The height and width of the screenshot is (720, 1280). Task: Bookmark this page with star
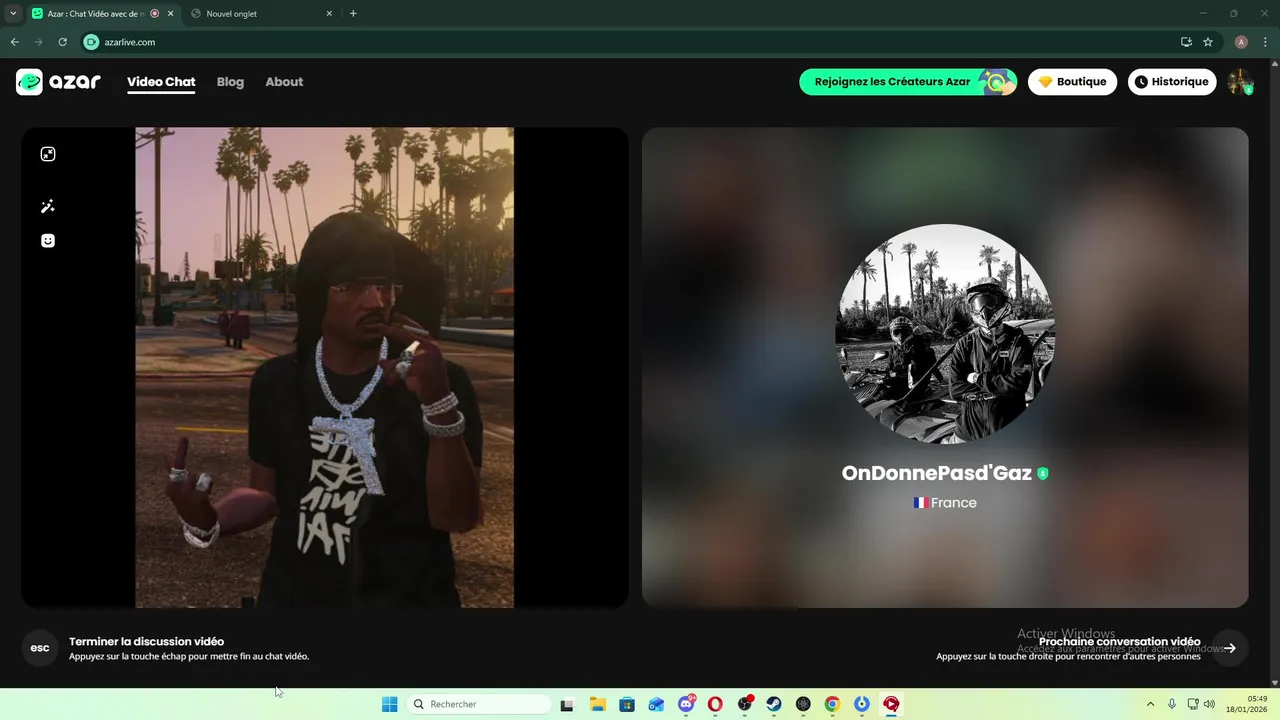pyautogui.click(x=1208, y=42)
